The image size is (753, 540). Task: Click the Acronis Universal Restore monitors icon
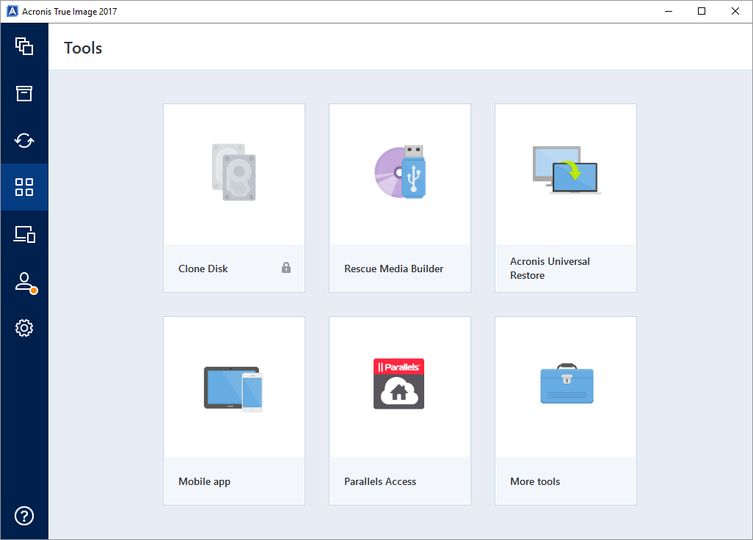(566, 170)
